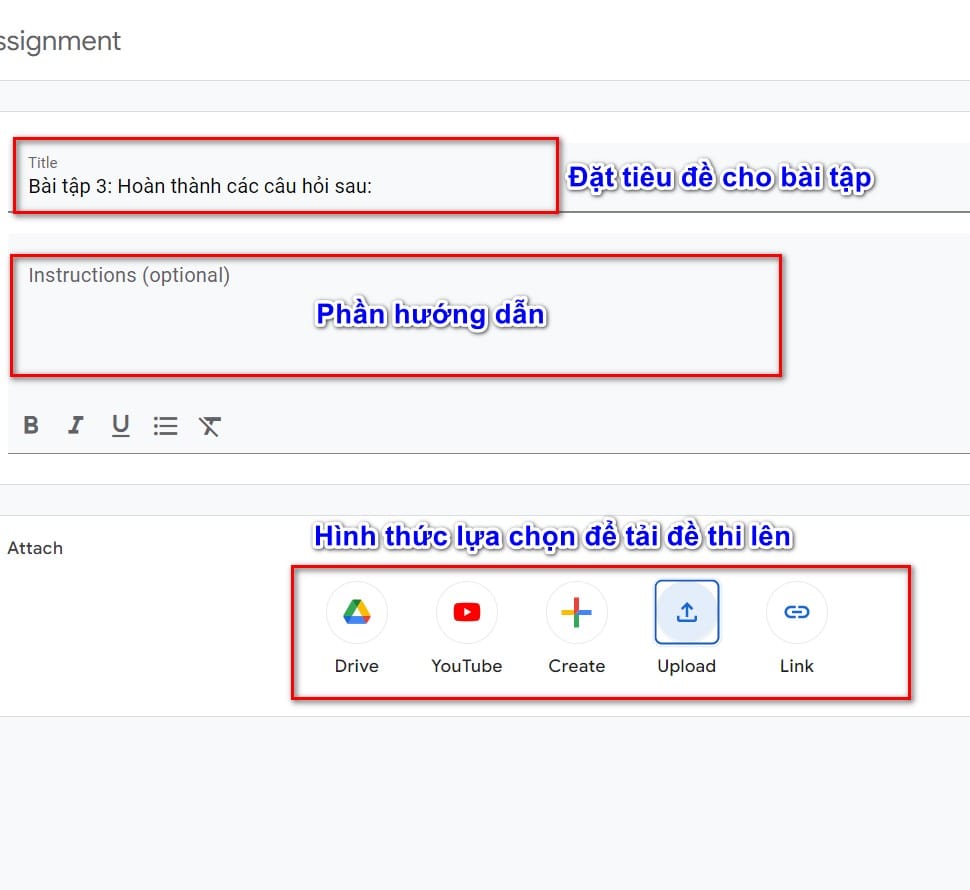
Task: Click the Drive label under its icon
Action: [357, 665]
